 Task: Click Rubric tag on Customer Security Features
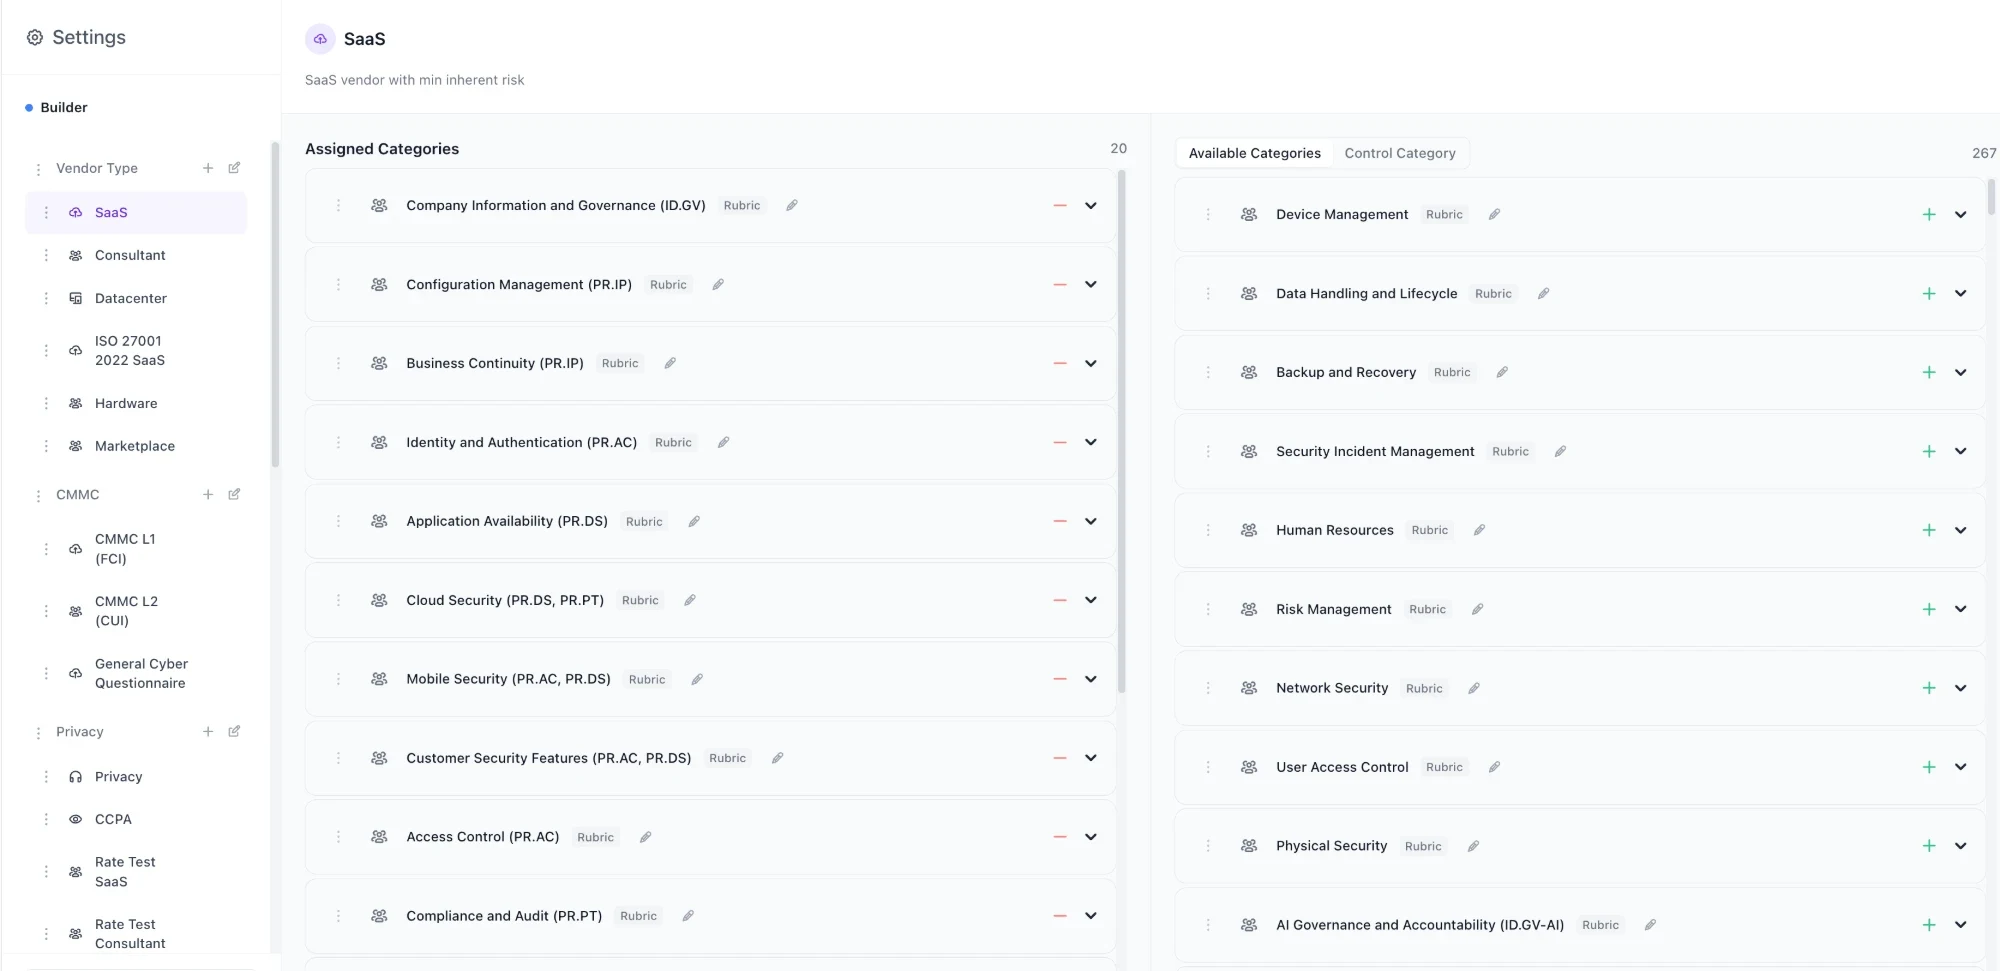pos(727,758)
